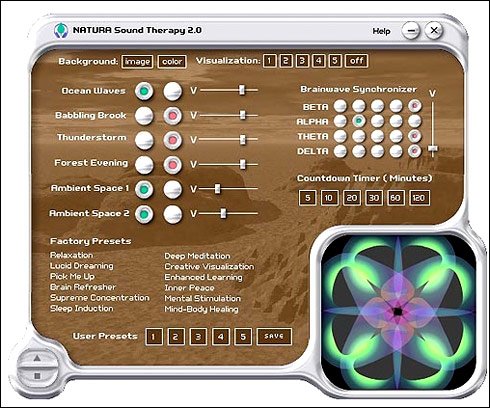The height and width of the screenshot is (408, 490).
Task: Adjust Babbling Brook volume slider
Action: coord(243,115)
